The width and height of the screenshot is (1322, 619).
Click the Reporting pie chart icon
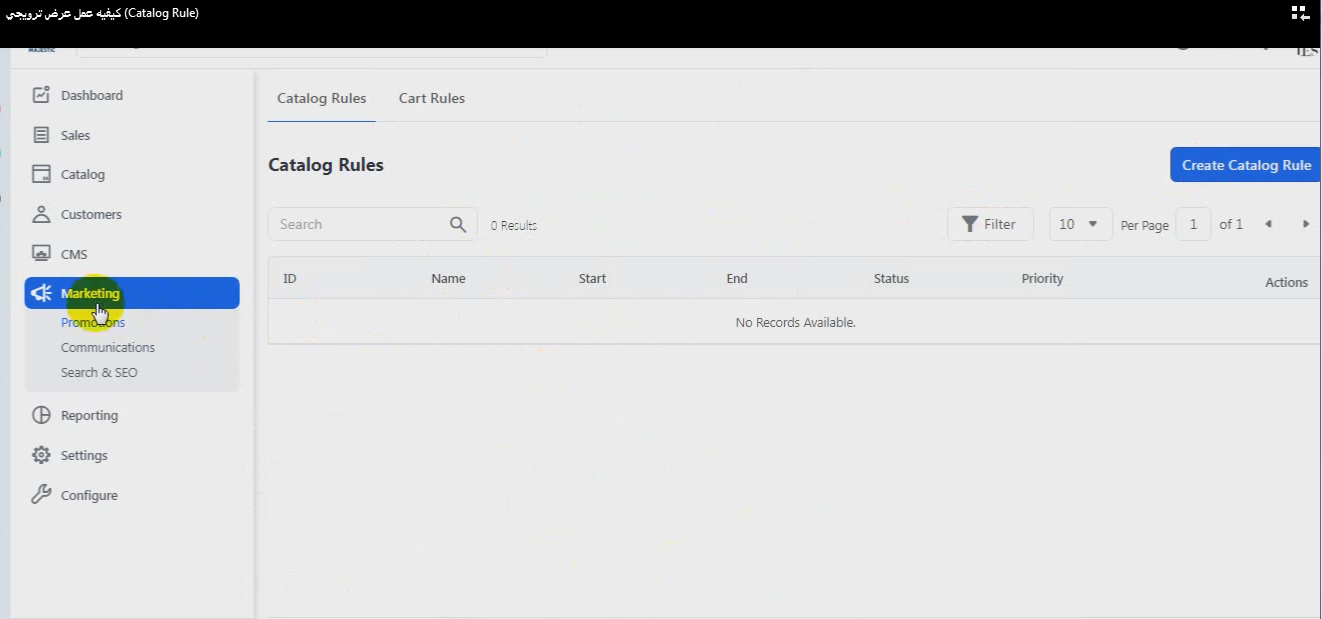pos(41,415)
